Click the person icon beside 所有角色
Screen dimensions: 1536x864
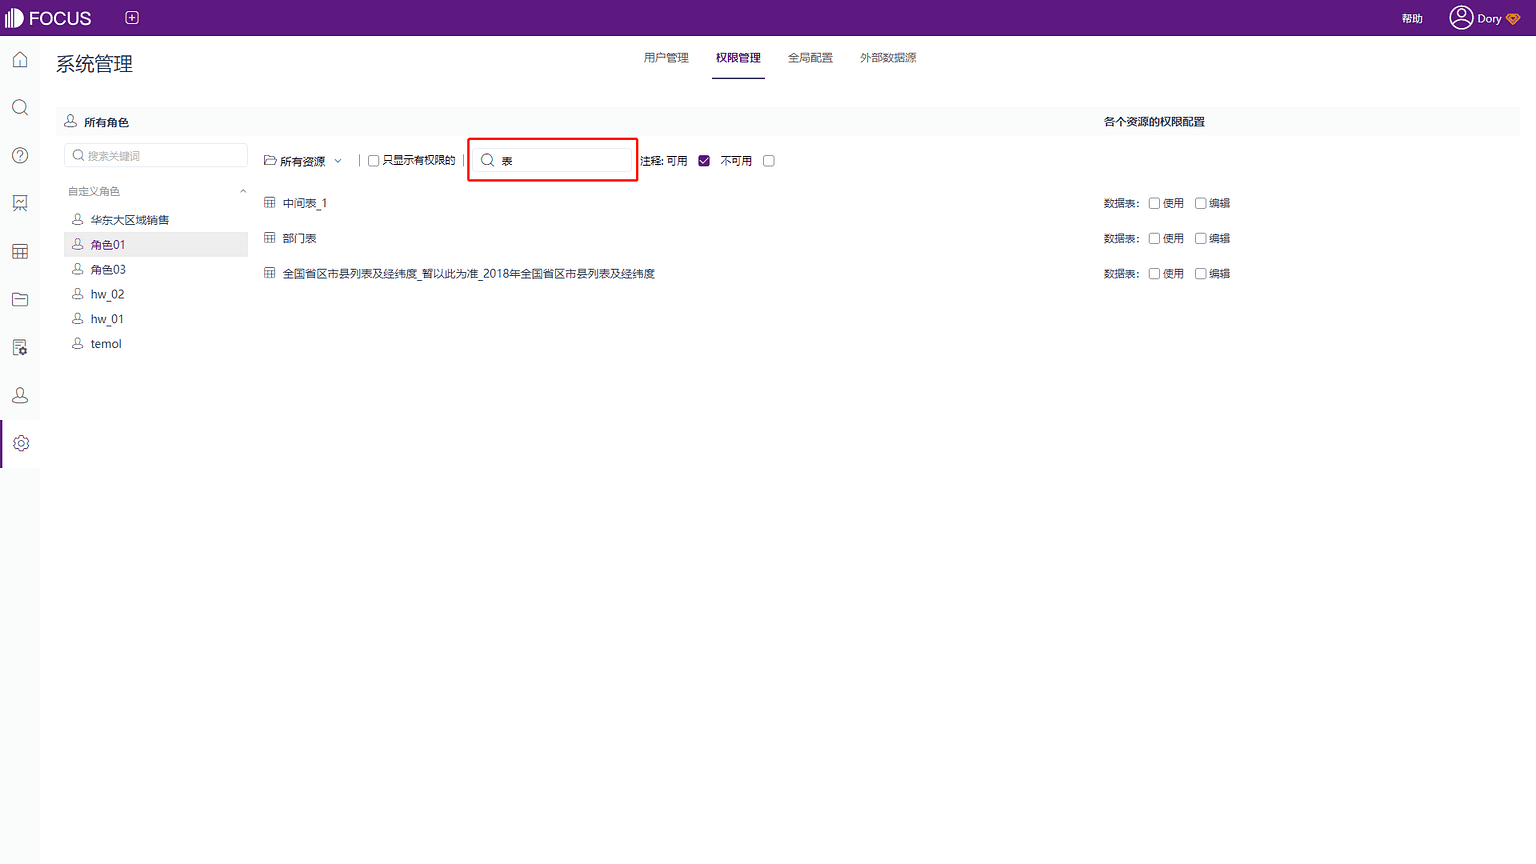pos(71,121)
